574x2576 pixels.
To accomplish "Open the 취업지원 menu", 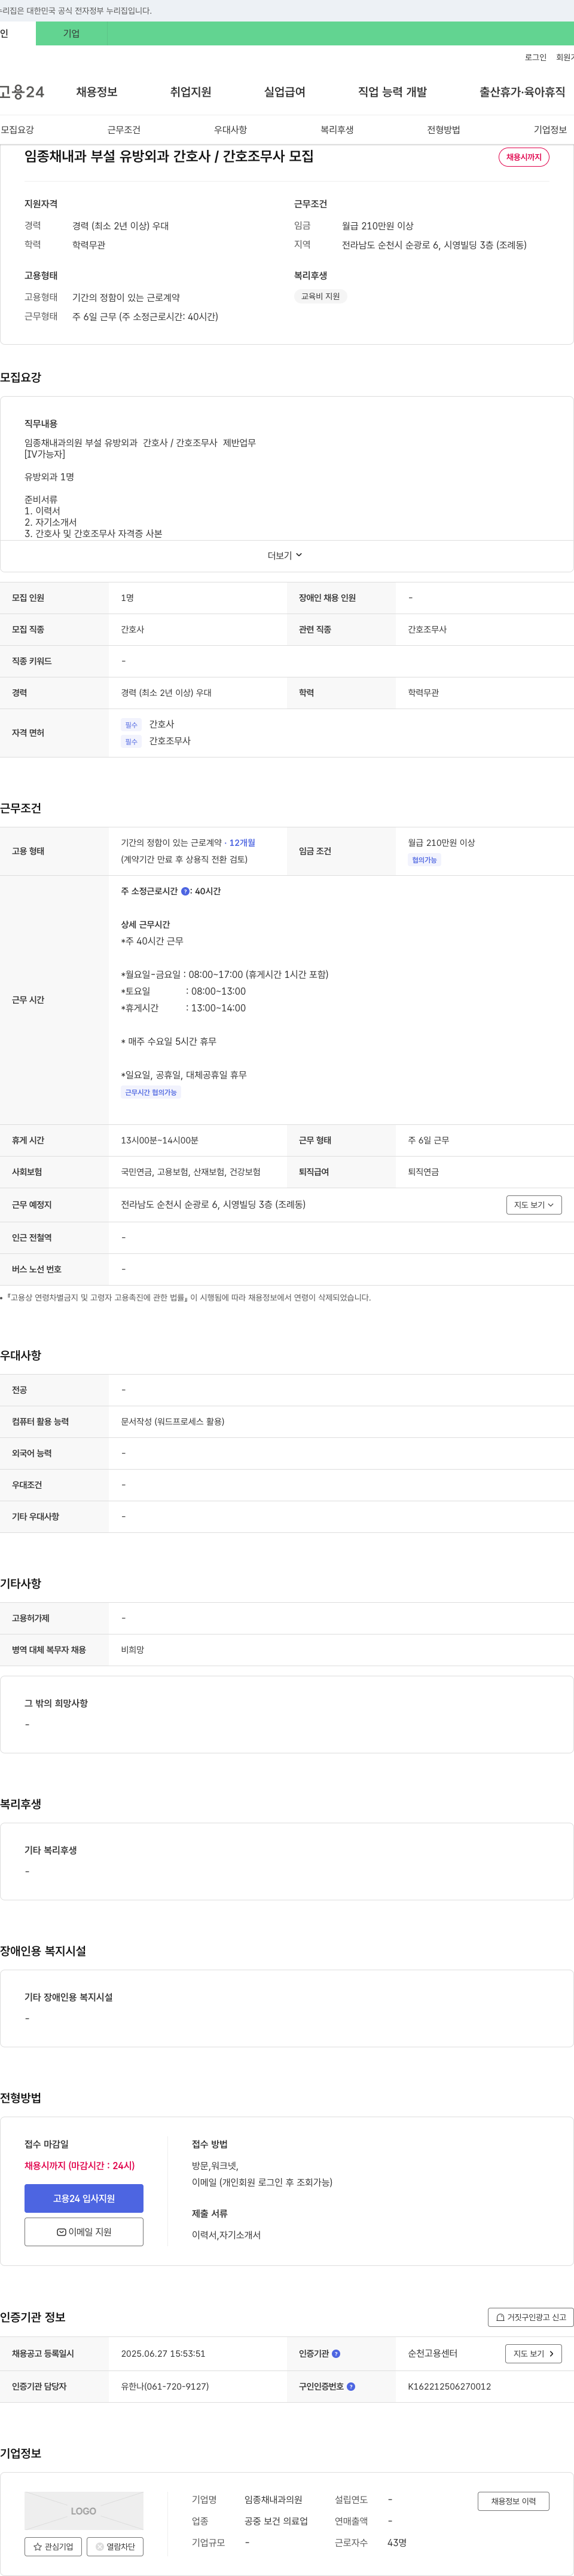I will point(190,92).
